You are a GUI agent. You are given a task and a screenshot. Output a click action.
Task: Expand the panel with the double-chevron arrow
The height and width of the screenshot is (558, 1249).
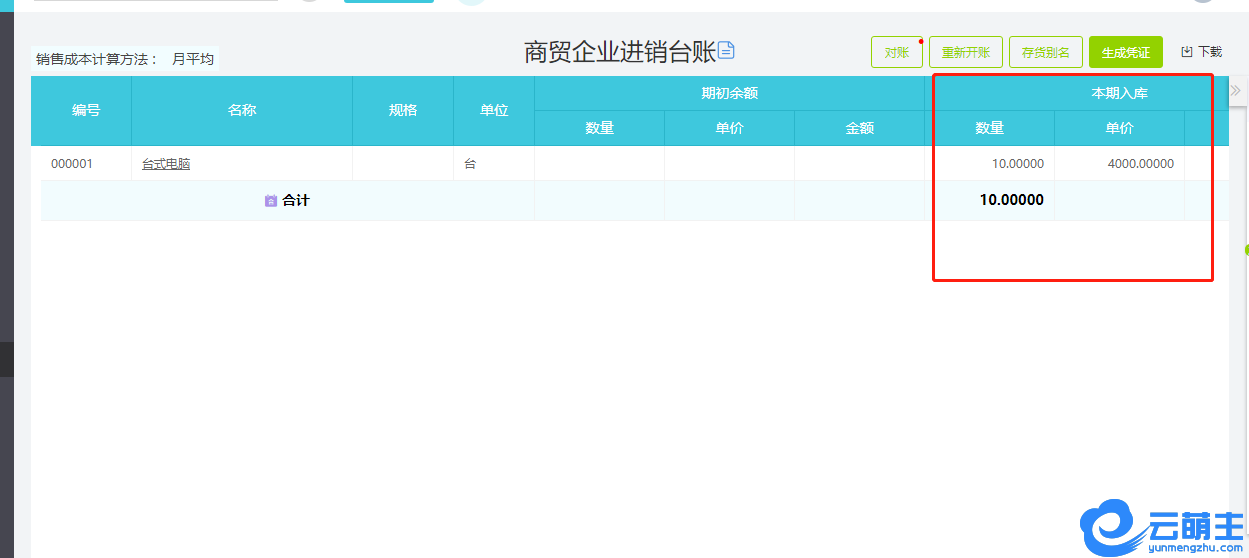coord(1236,91)
